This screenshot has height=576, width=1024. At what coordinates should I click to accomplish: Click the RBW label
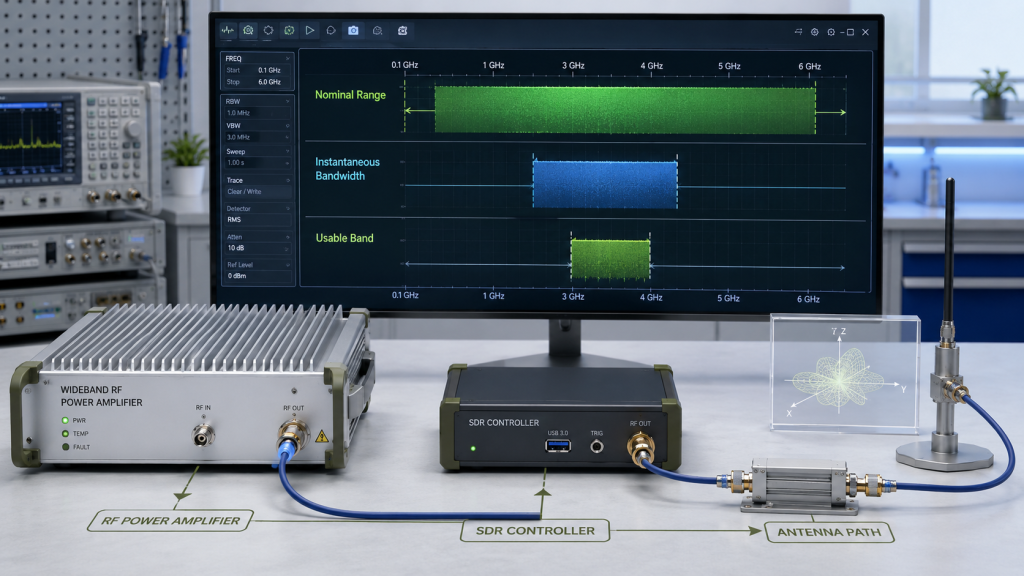tap(233, 101)
